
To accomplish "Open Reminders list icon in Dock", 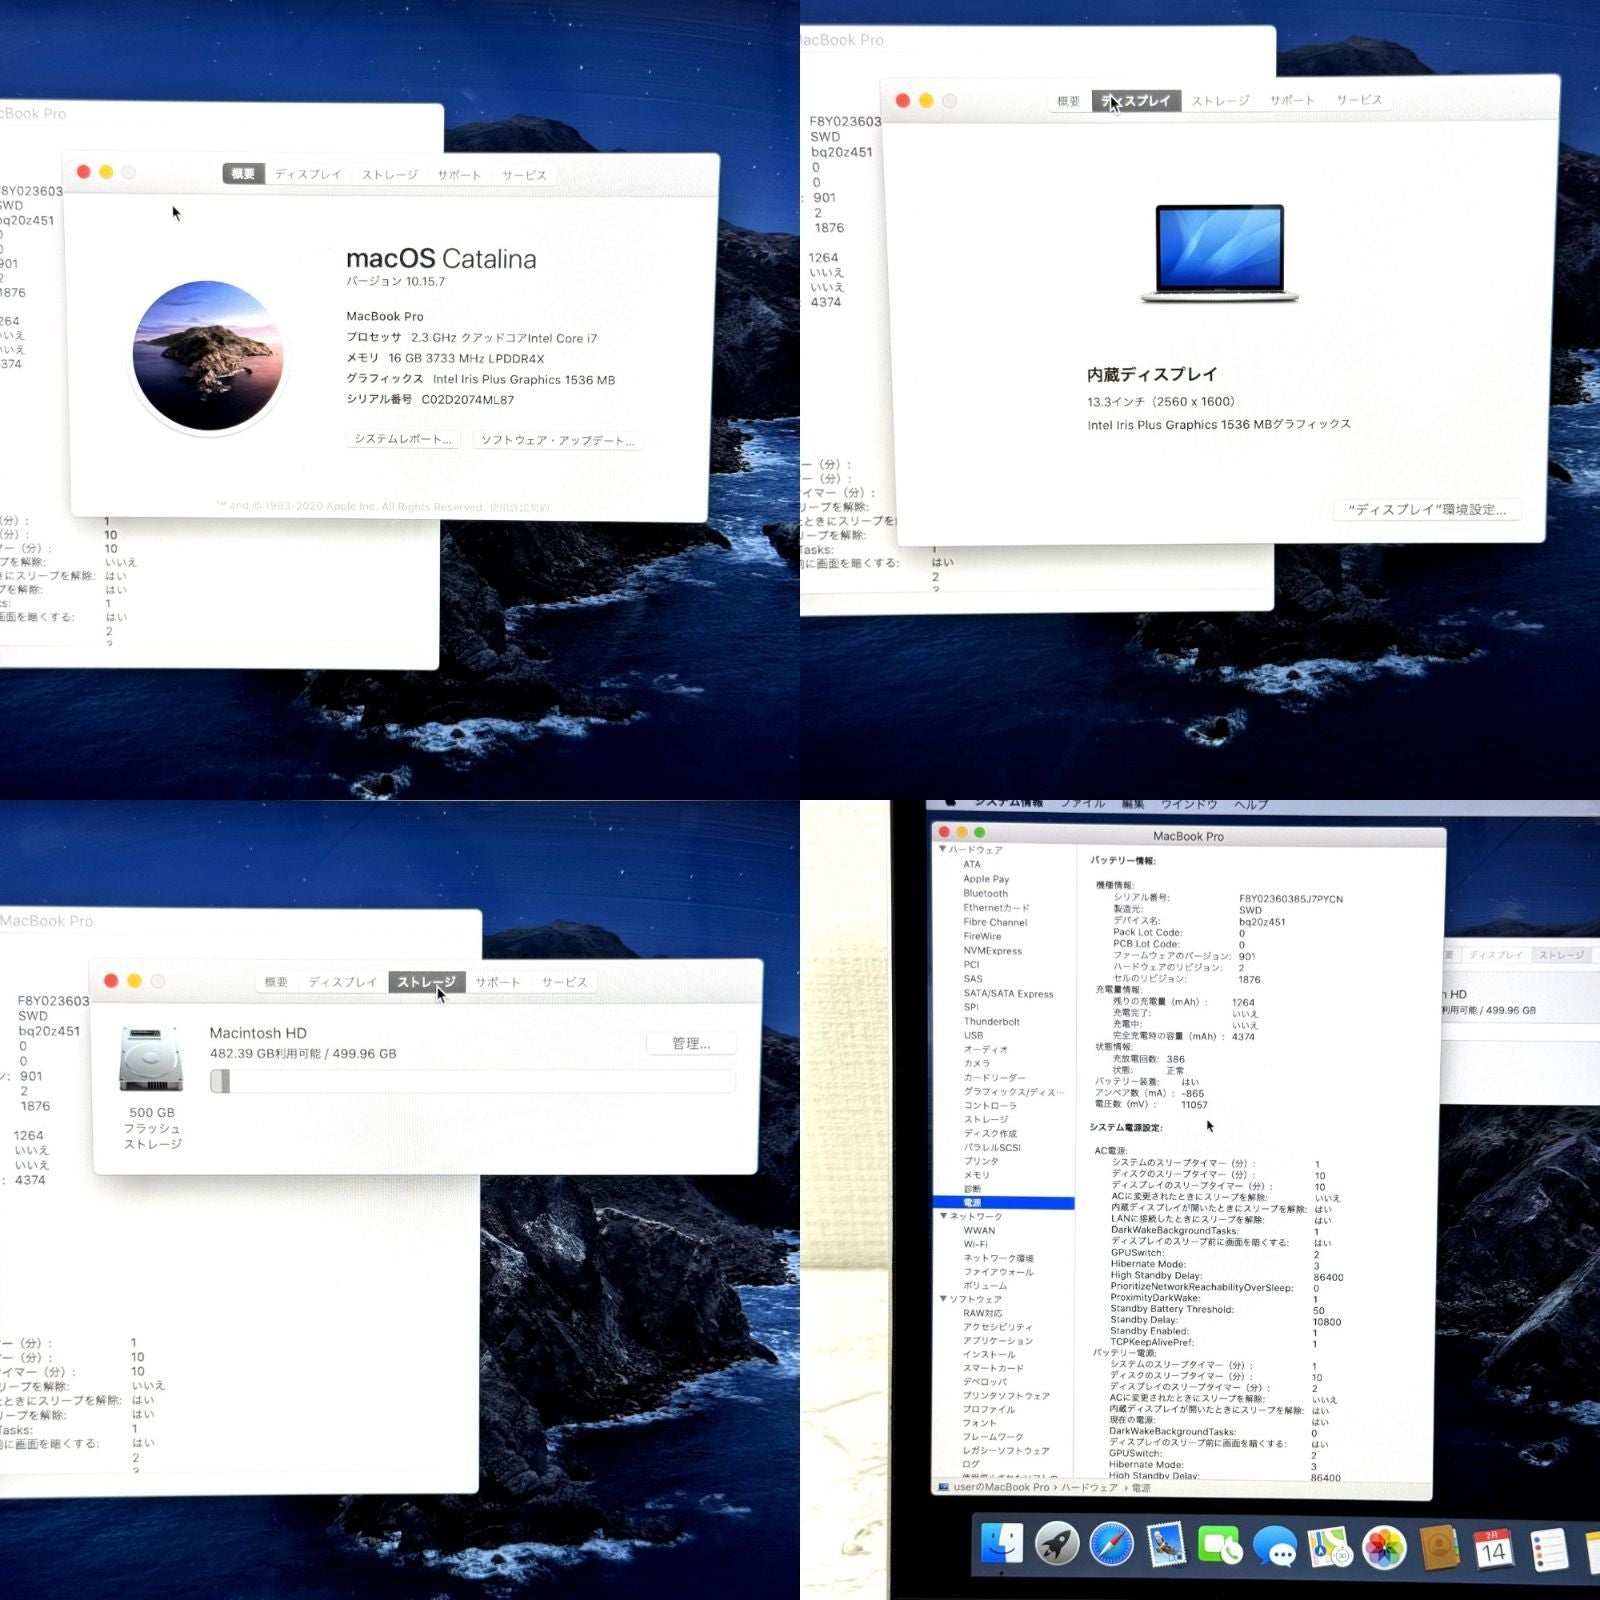I will 1547,1551.
